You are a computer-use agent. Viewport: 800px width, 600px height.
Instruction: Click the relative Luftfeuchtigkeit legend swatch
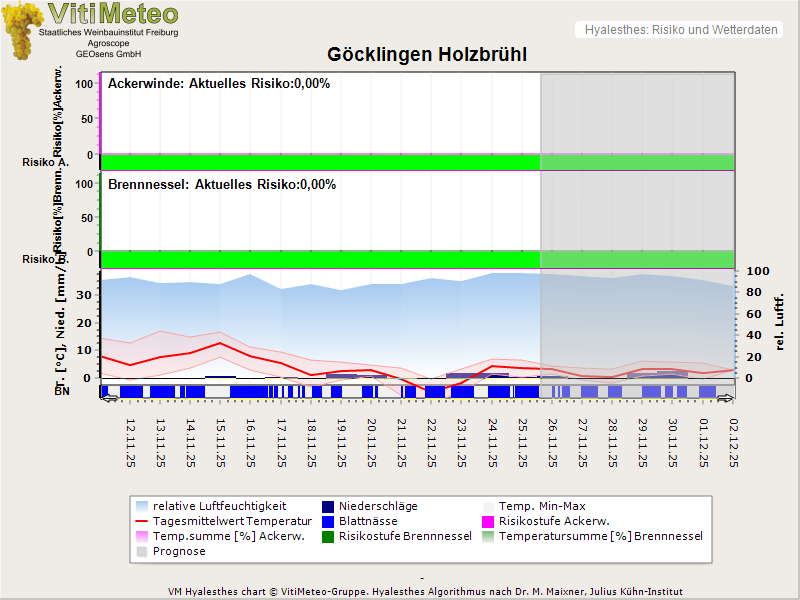click(x=143, y=506)
